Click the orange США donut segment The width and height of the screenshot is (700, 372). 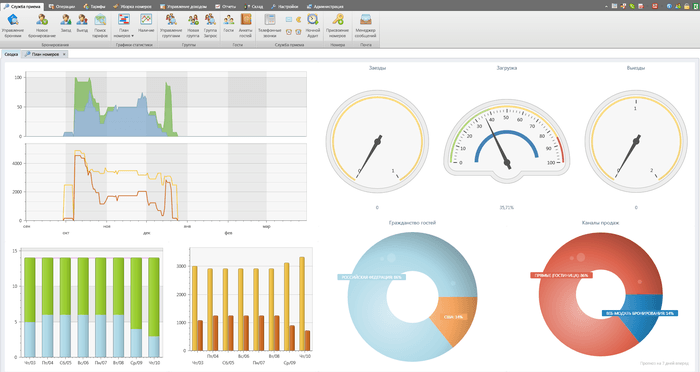pyautogui.click(x=455, y=319)
